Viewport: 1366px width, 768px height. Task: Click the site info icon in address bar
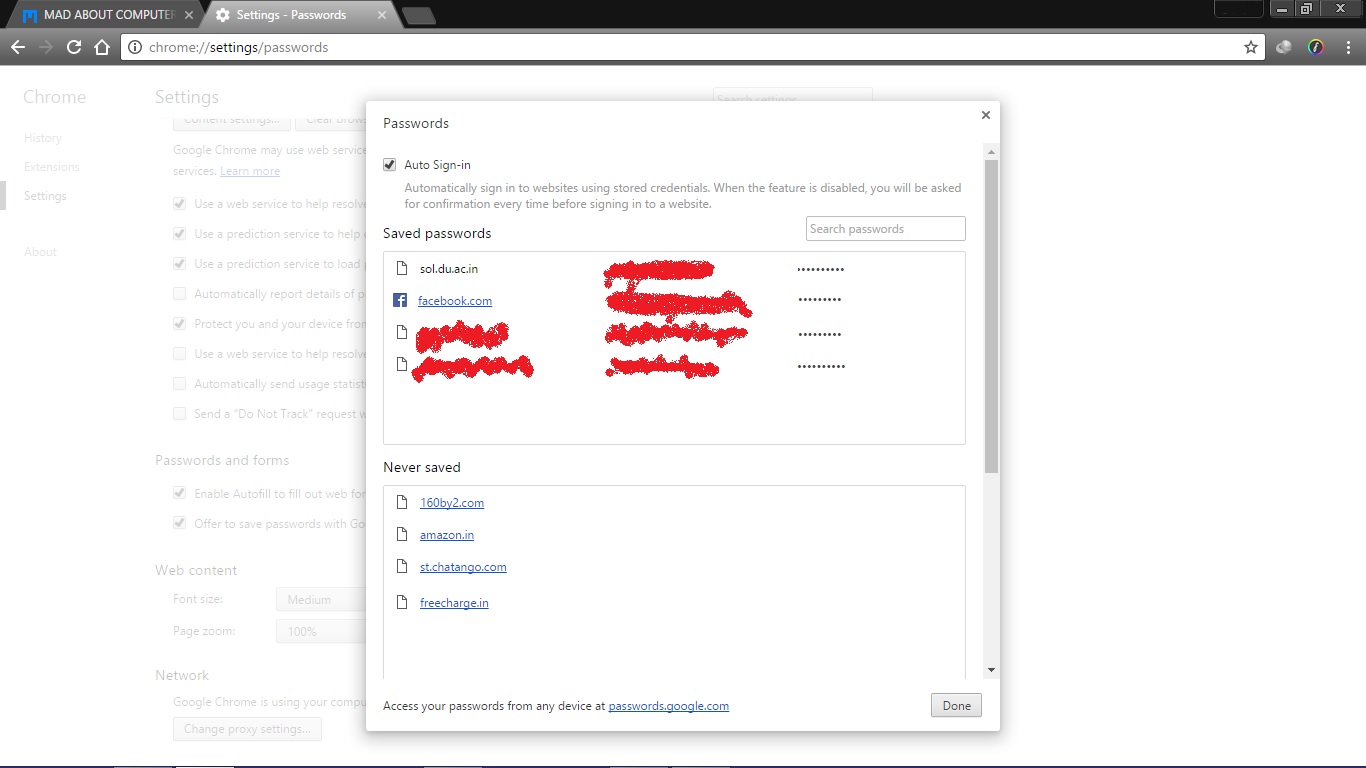pos(135,47)
